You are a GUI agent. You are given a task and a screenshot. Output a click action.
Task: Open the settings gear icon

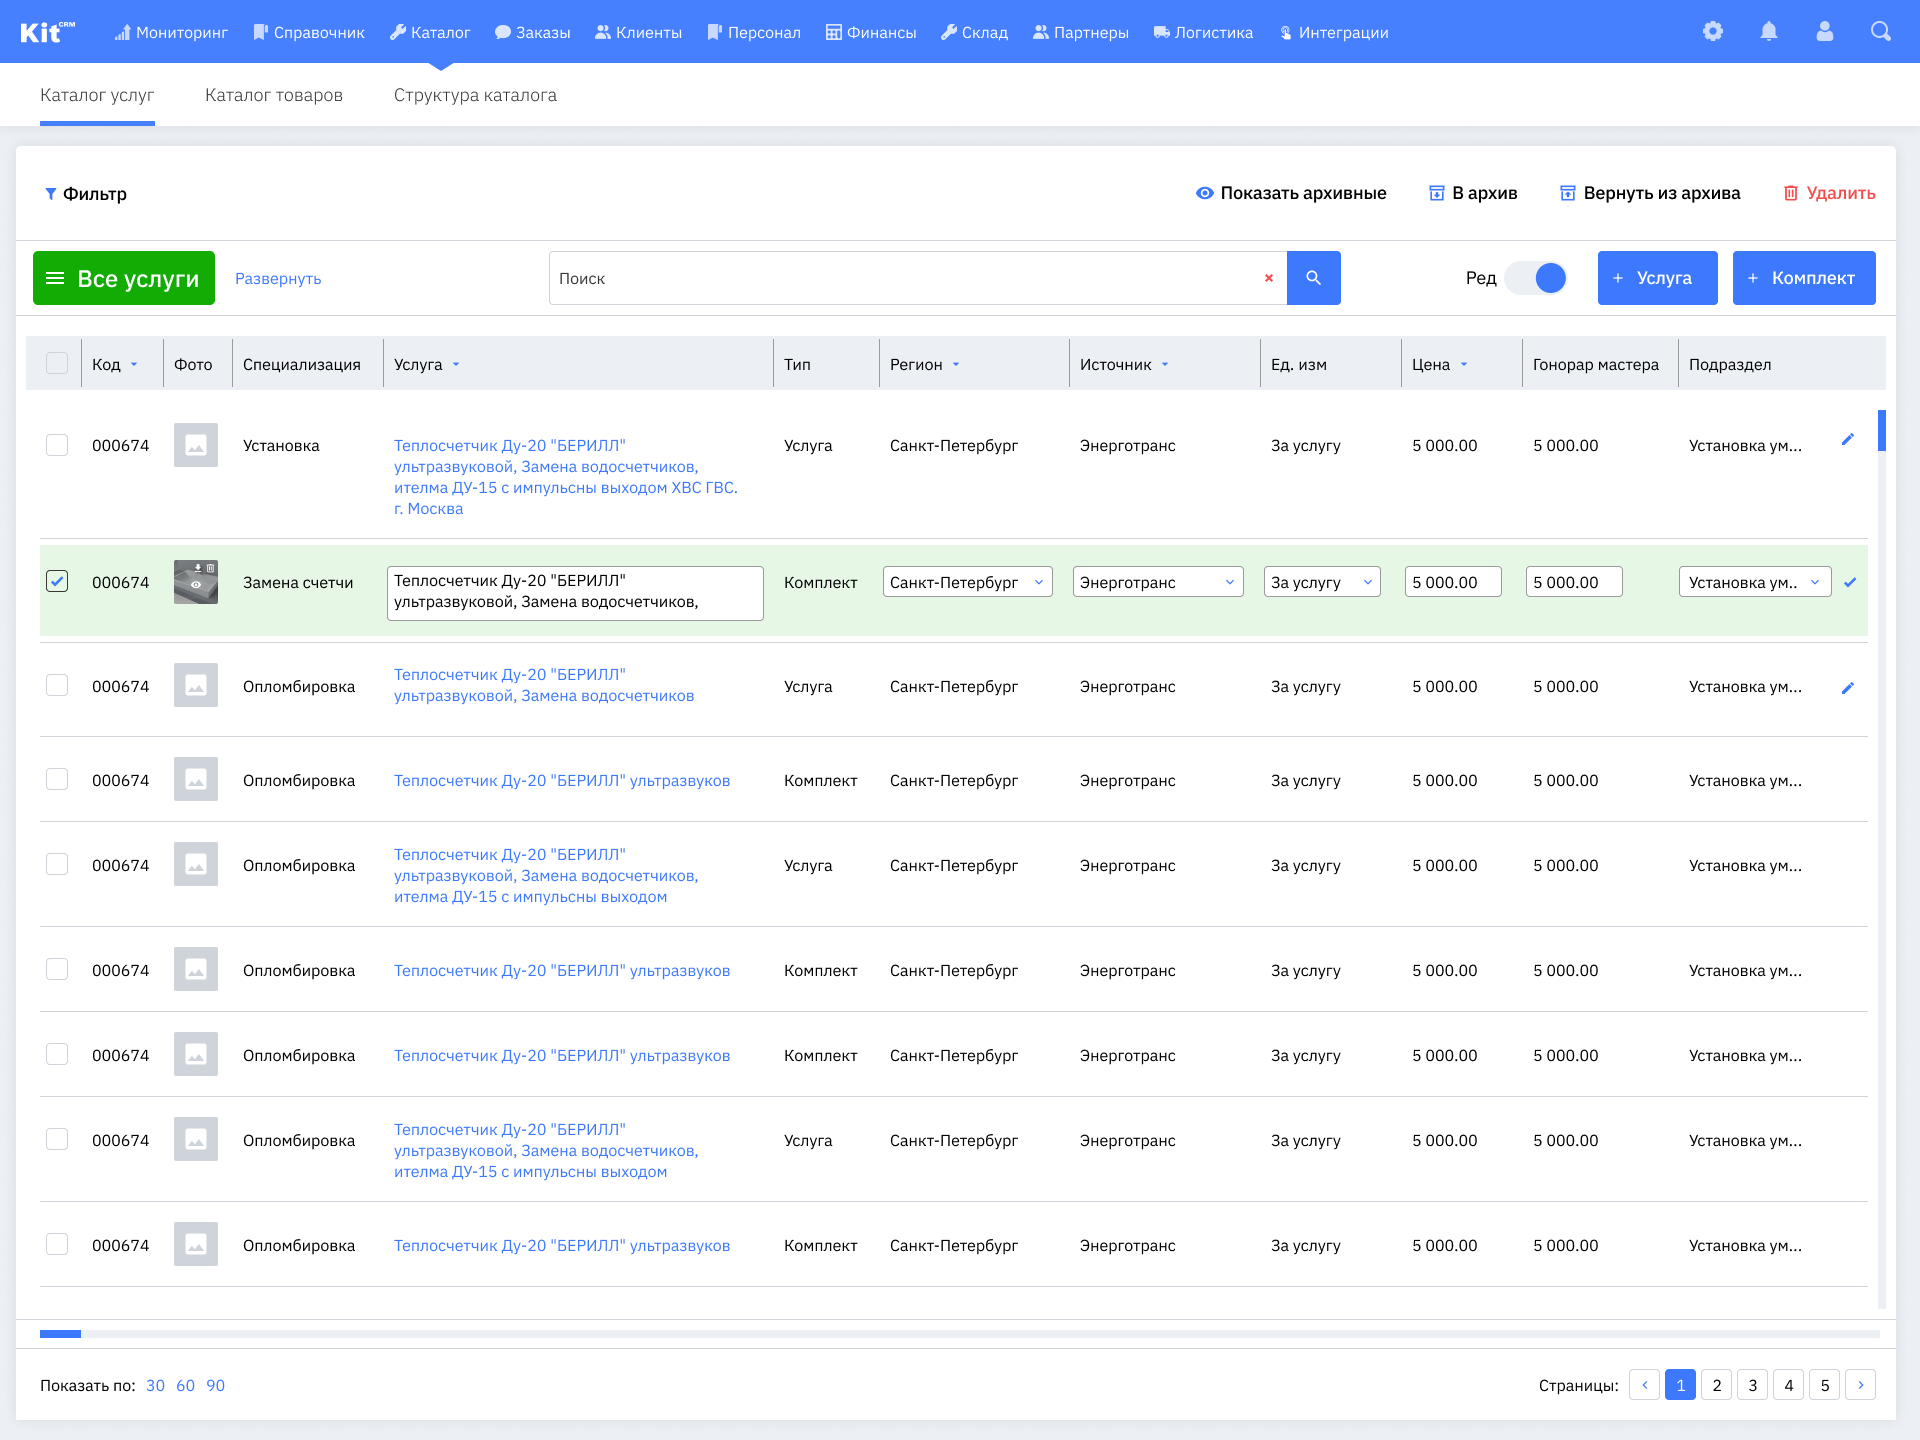tap(1713, 32)
